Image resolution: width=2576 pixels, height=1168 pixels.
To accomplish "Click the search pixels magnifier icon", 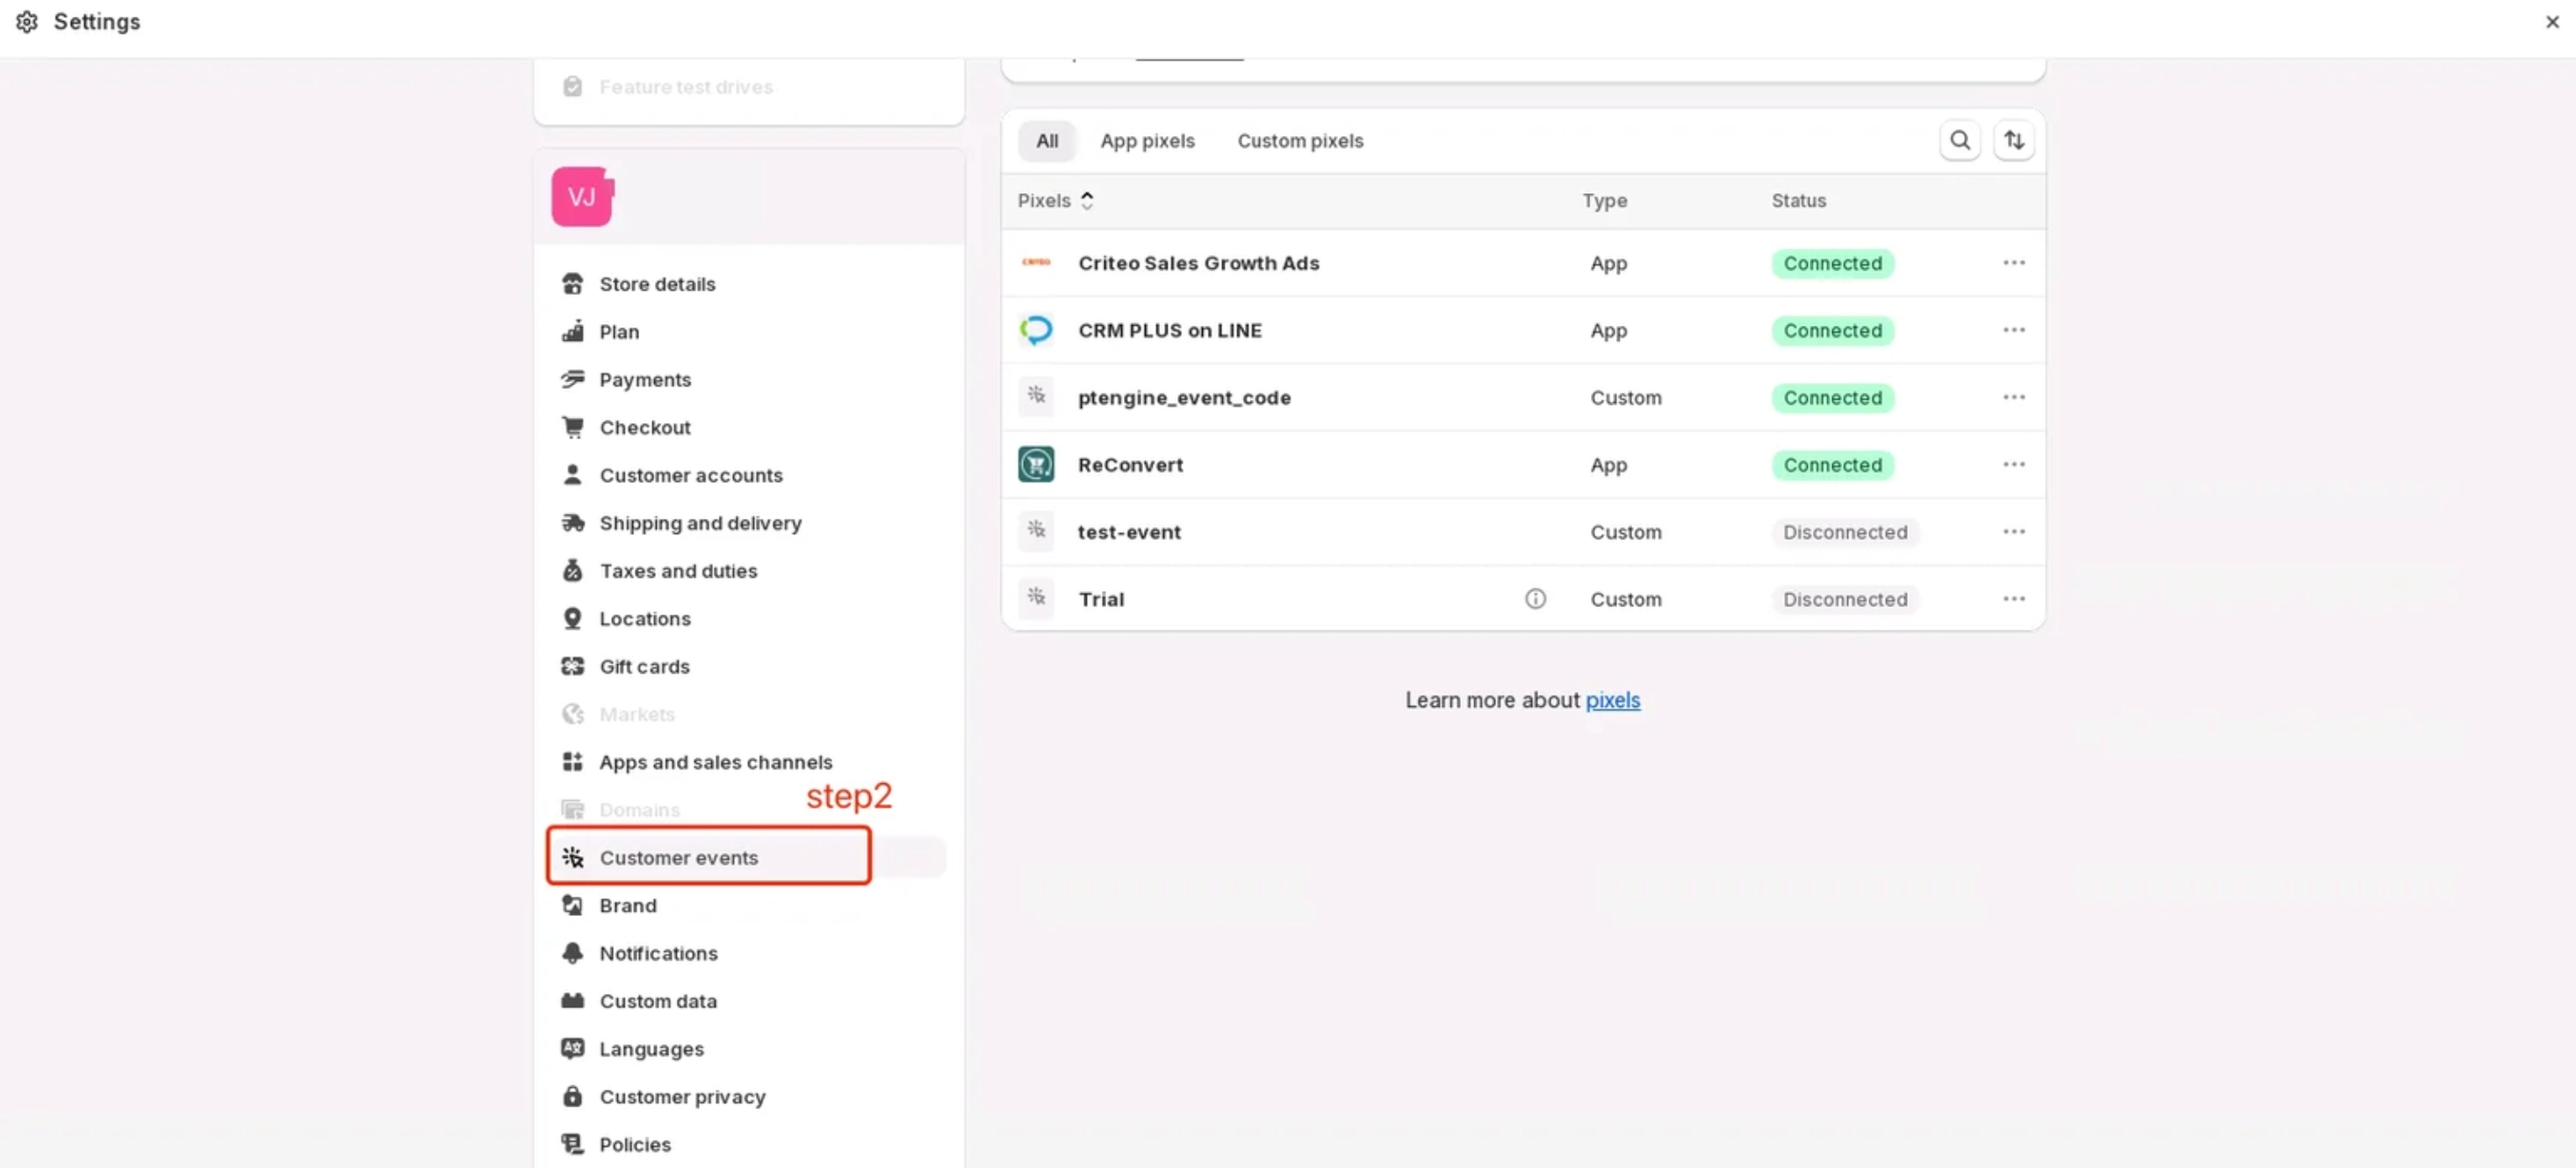I will pyautogui.click(x=1959, y=141).
